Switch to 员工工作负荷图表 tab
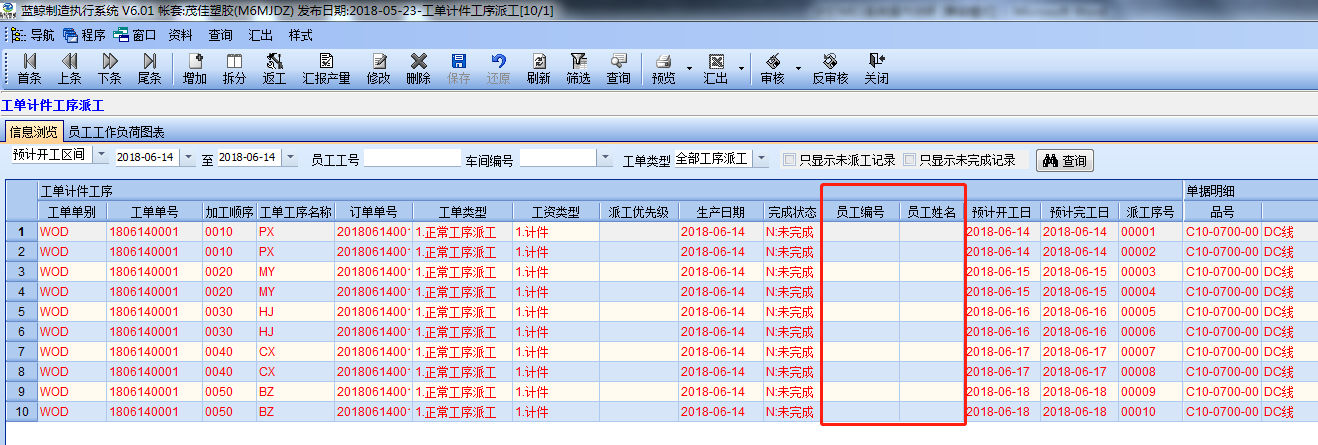Image resolution: width=1318 pixels, height=445 pixels. (x=116, y=132)
